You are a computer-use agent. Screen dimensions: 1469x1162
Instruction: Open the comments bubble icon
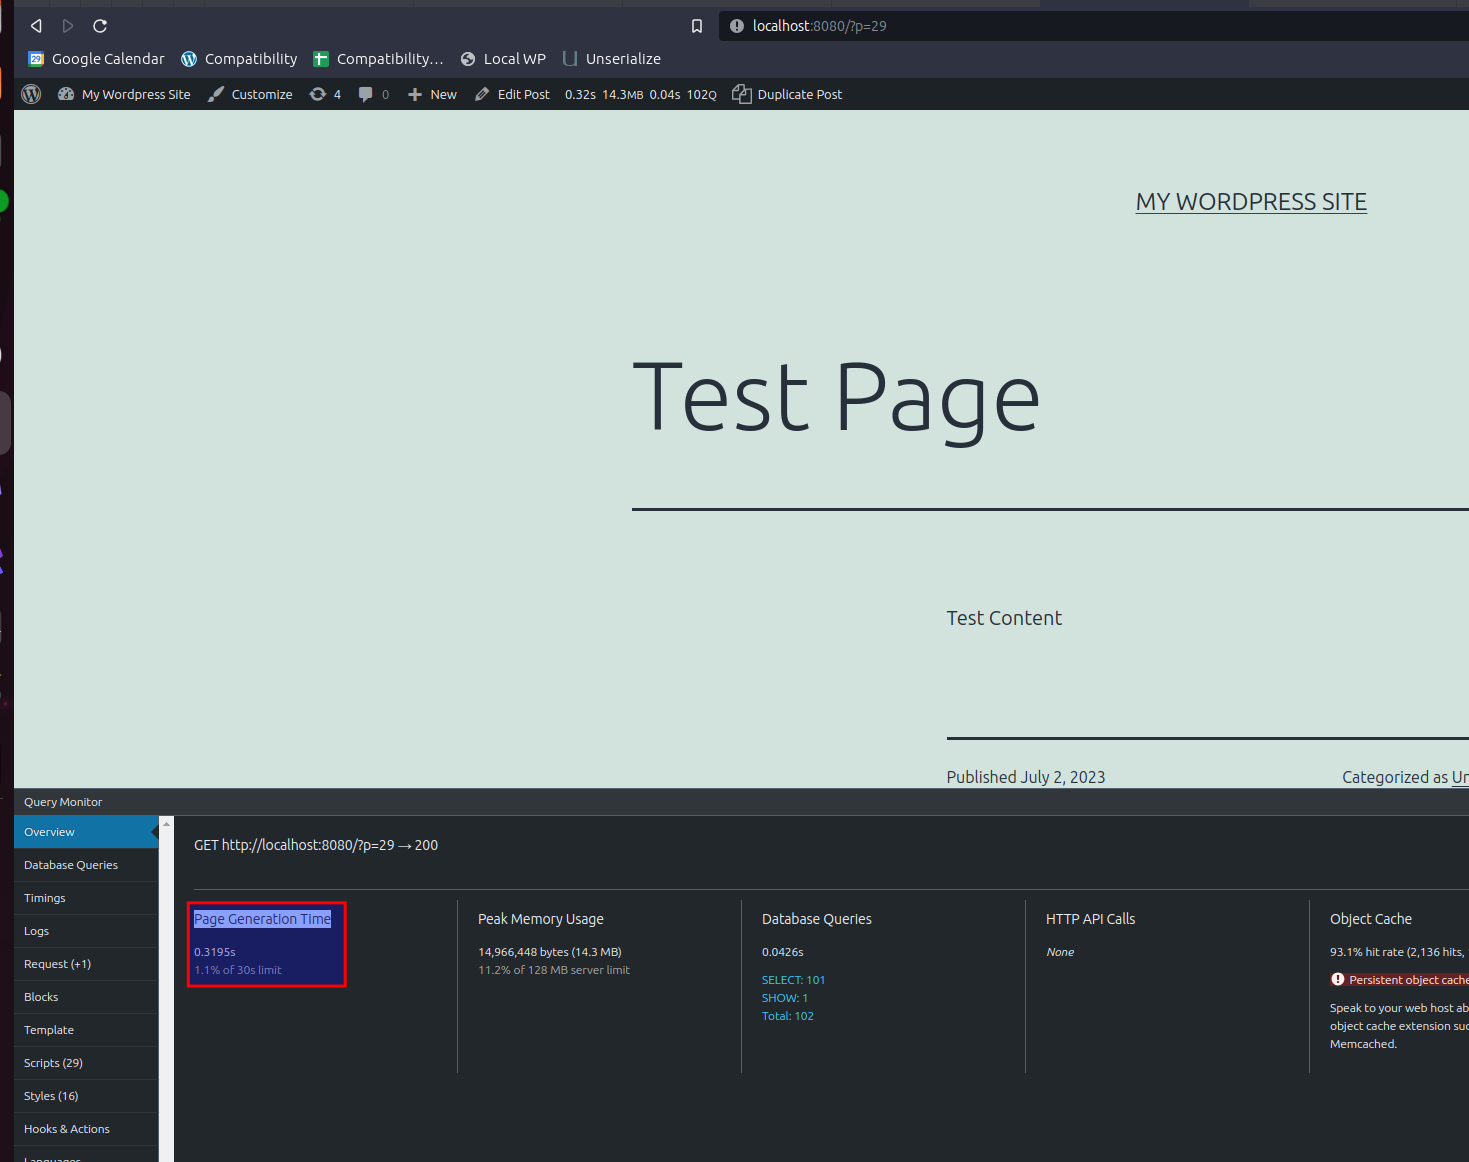coord(373,94)
